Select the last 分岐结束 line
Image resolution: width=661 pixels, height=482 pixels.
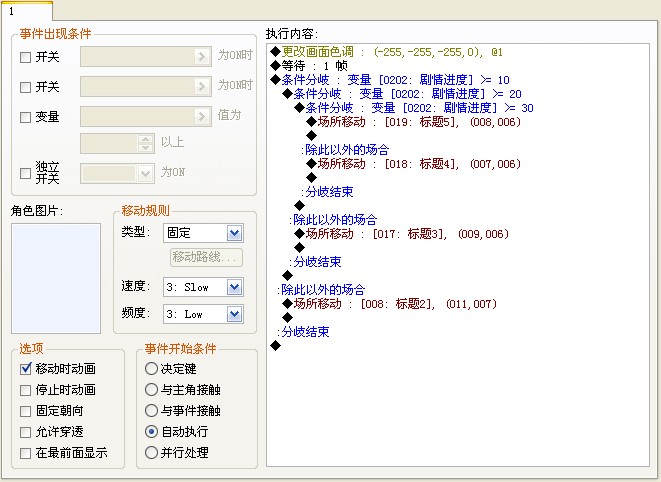tap(304, 332)
